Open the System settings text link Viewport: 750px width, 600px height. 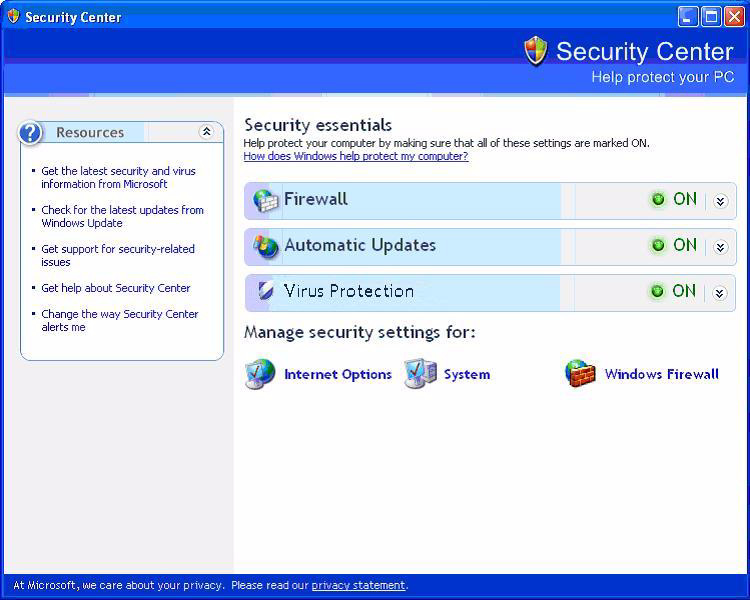click(x=467, y=374)
